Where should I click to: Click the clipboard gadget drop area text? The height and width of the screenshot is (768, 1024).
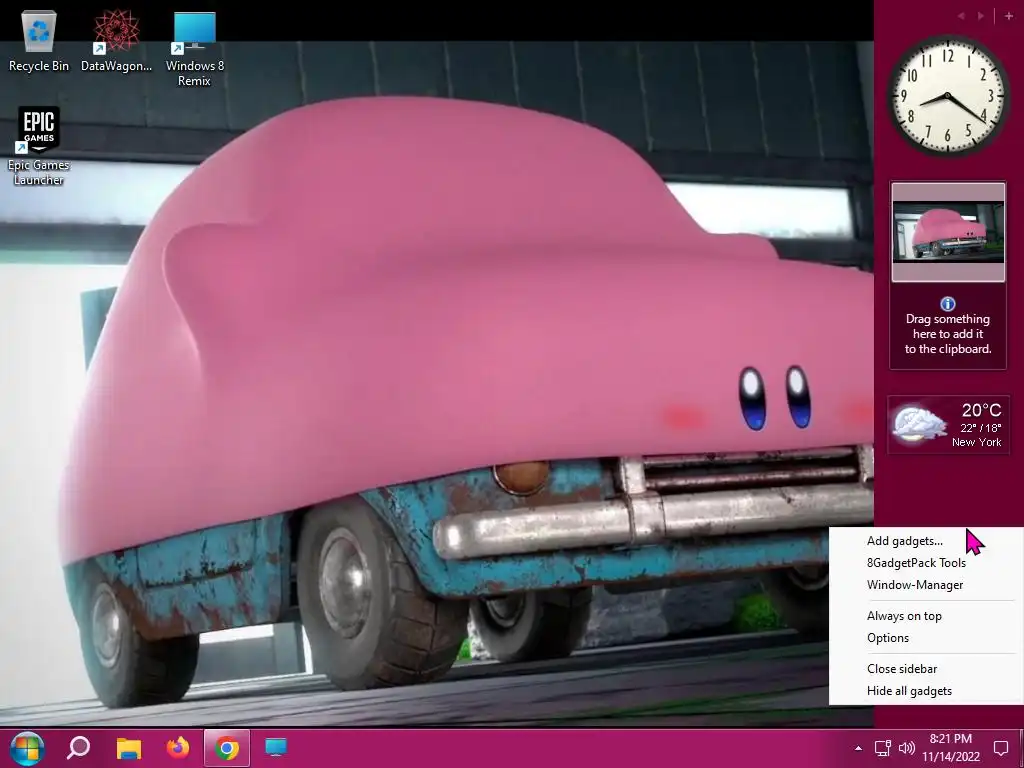click(948, 334)
